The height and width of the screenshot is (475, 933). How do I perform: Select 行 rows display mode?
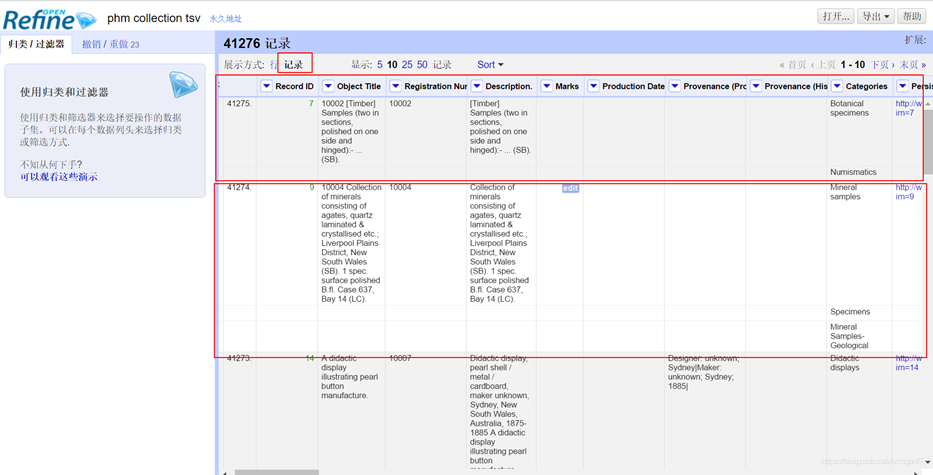click(x=274, y=65)
